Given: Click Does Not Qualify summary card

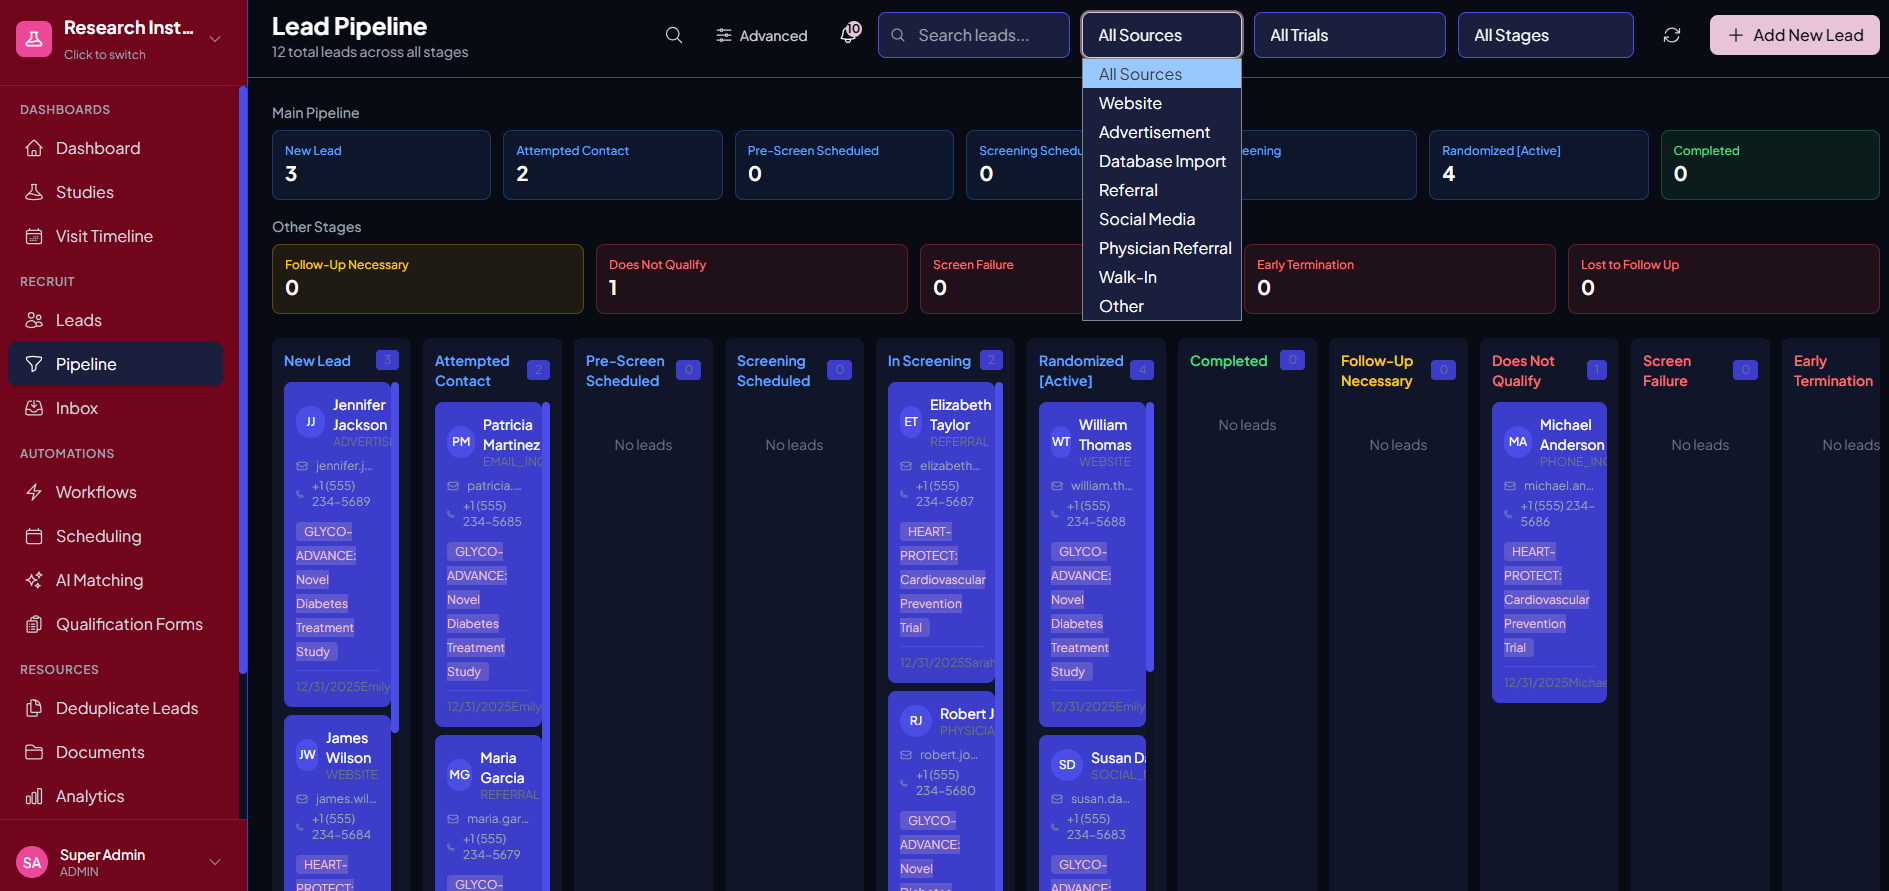Looking at the screenshot, I should click(752, 279).
